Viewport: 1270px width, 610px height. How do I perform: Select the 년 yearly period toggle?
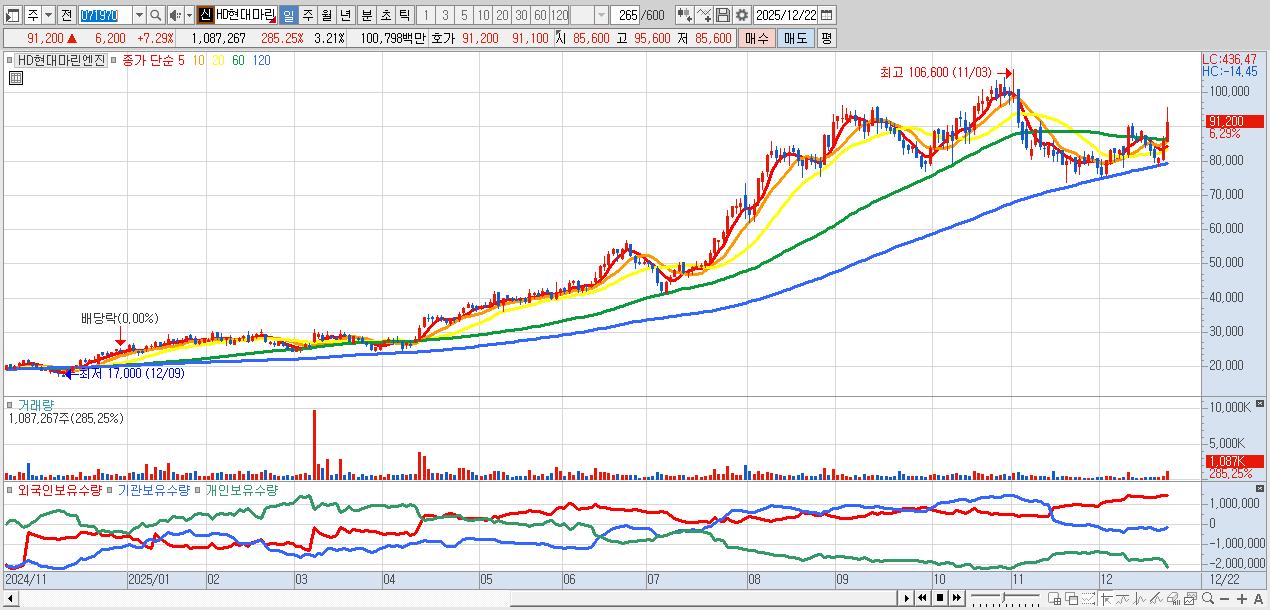[x=345, y=15]
